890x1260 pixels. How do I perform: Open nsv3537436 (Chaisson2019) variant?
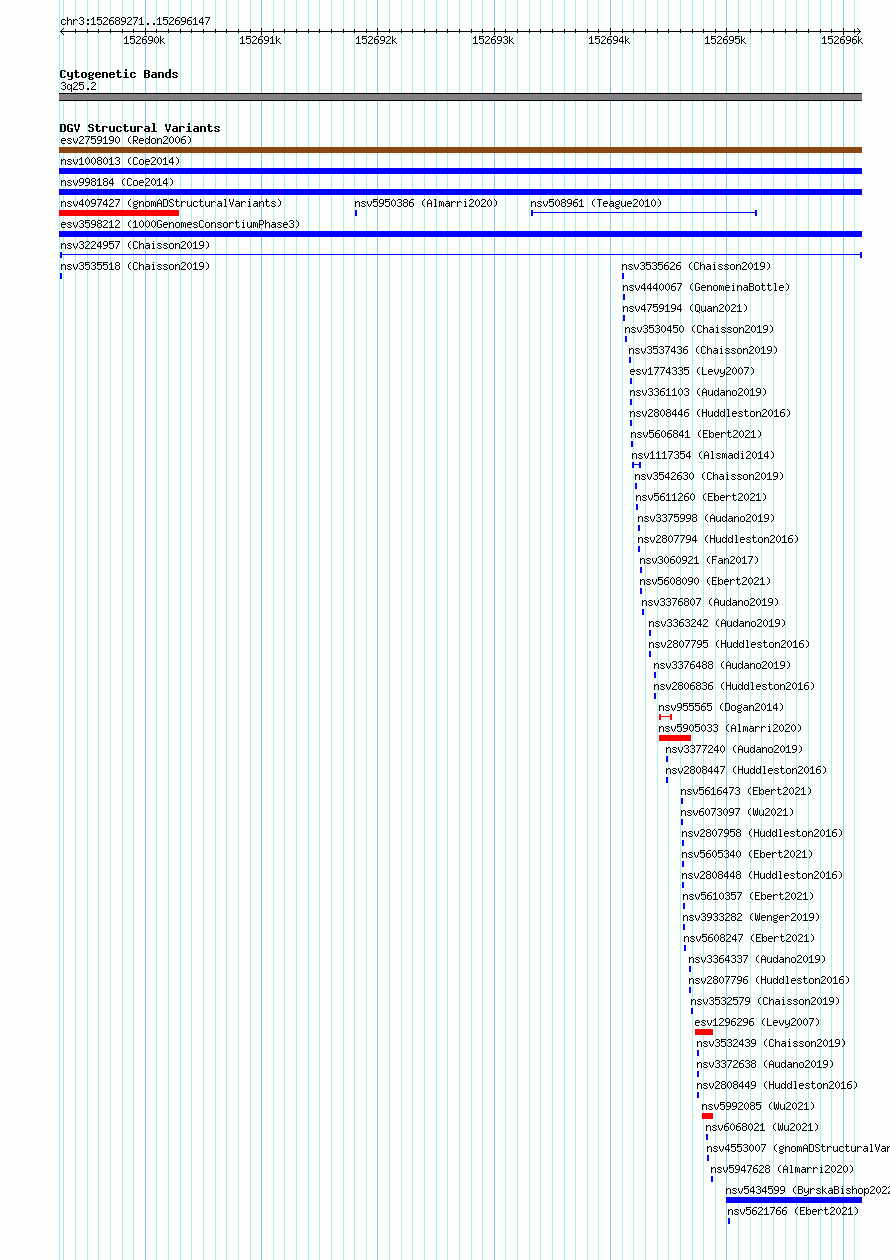703,350
